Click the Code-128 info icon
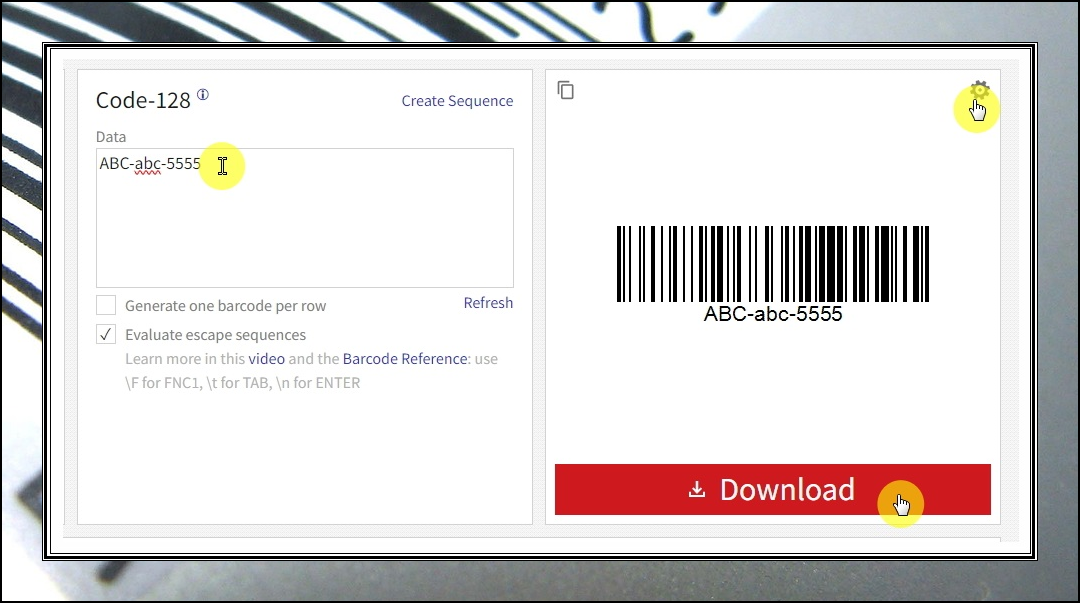The height and width of the screenshot is (603, 1080). click(x=202, y=94)
